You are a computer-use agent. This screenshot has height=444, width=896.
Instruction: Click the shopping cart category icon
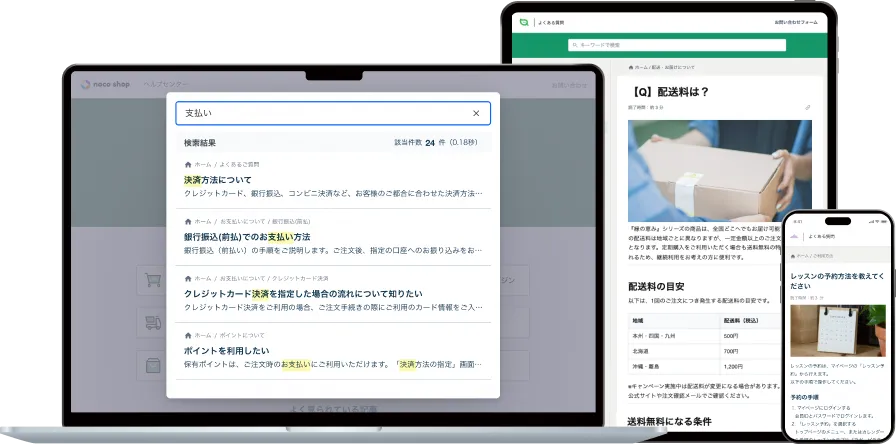click(x=153, y=282)
